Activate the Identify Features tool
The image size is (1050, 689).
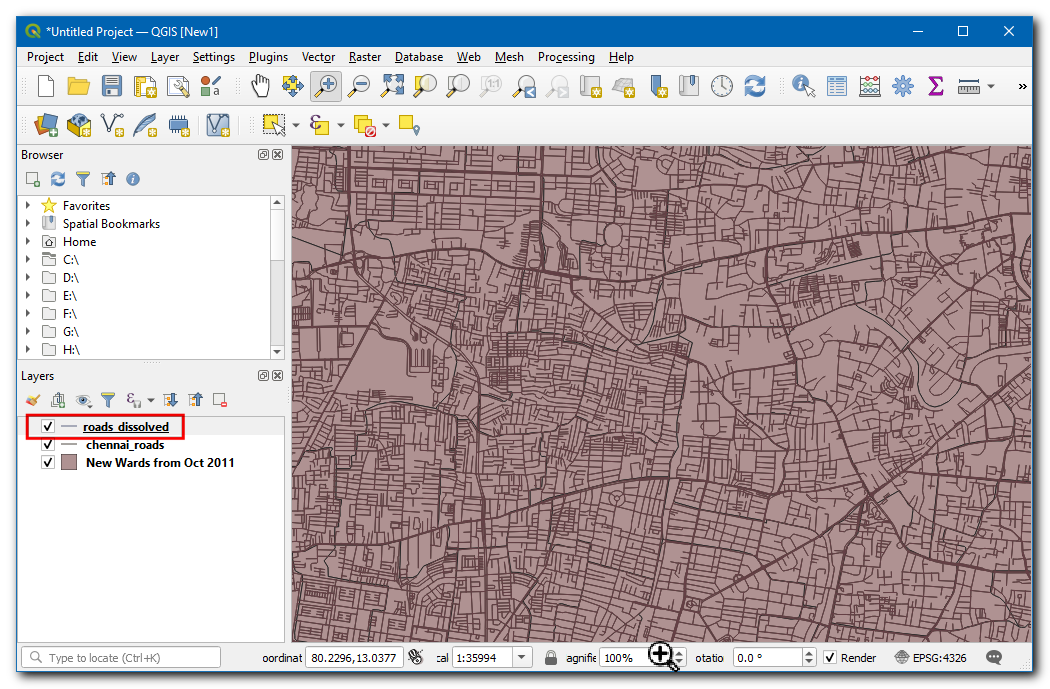click(x=803, y=87)
